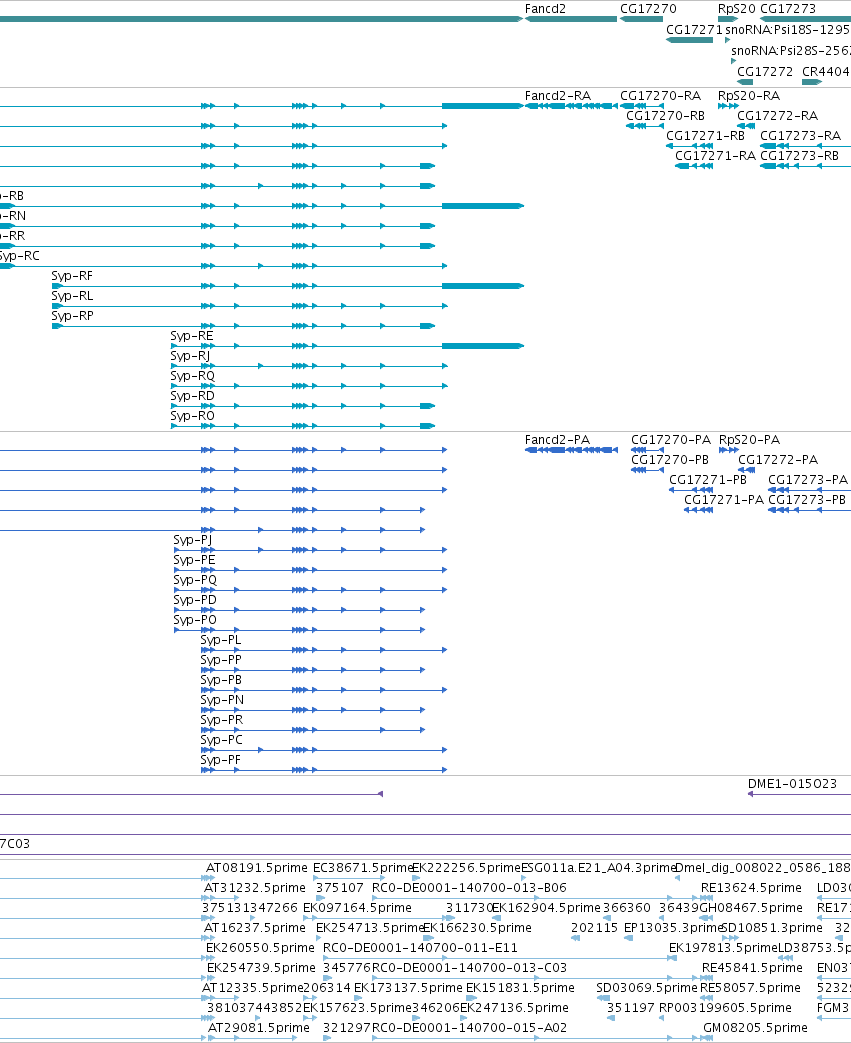Select the SD03069.5prime EST label
Viewport: 851px width, 1043px height.
pyautogui.click(x=647, y=988)
